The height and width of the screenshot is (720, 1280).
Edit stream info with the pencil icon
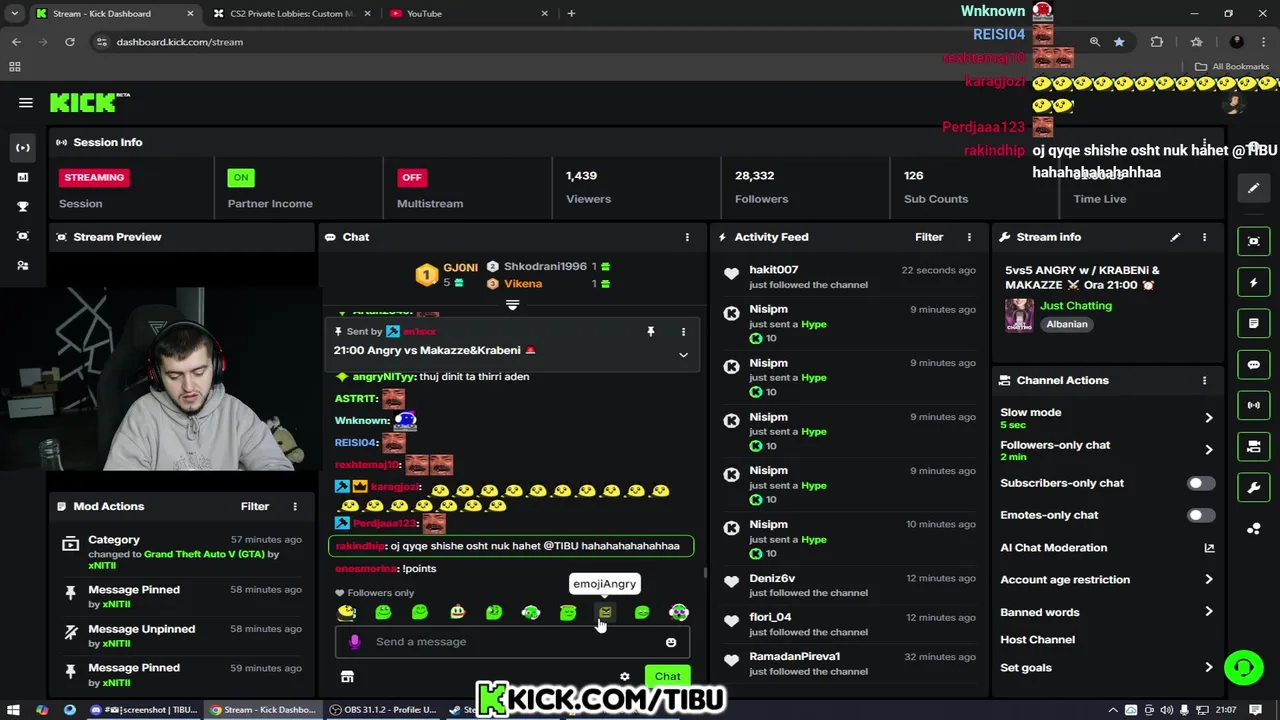(x=1175, y=237)
